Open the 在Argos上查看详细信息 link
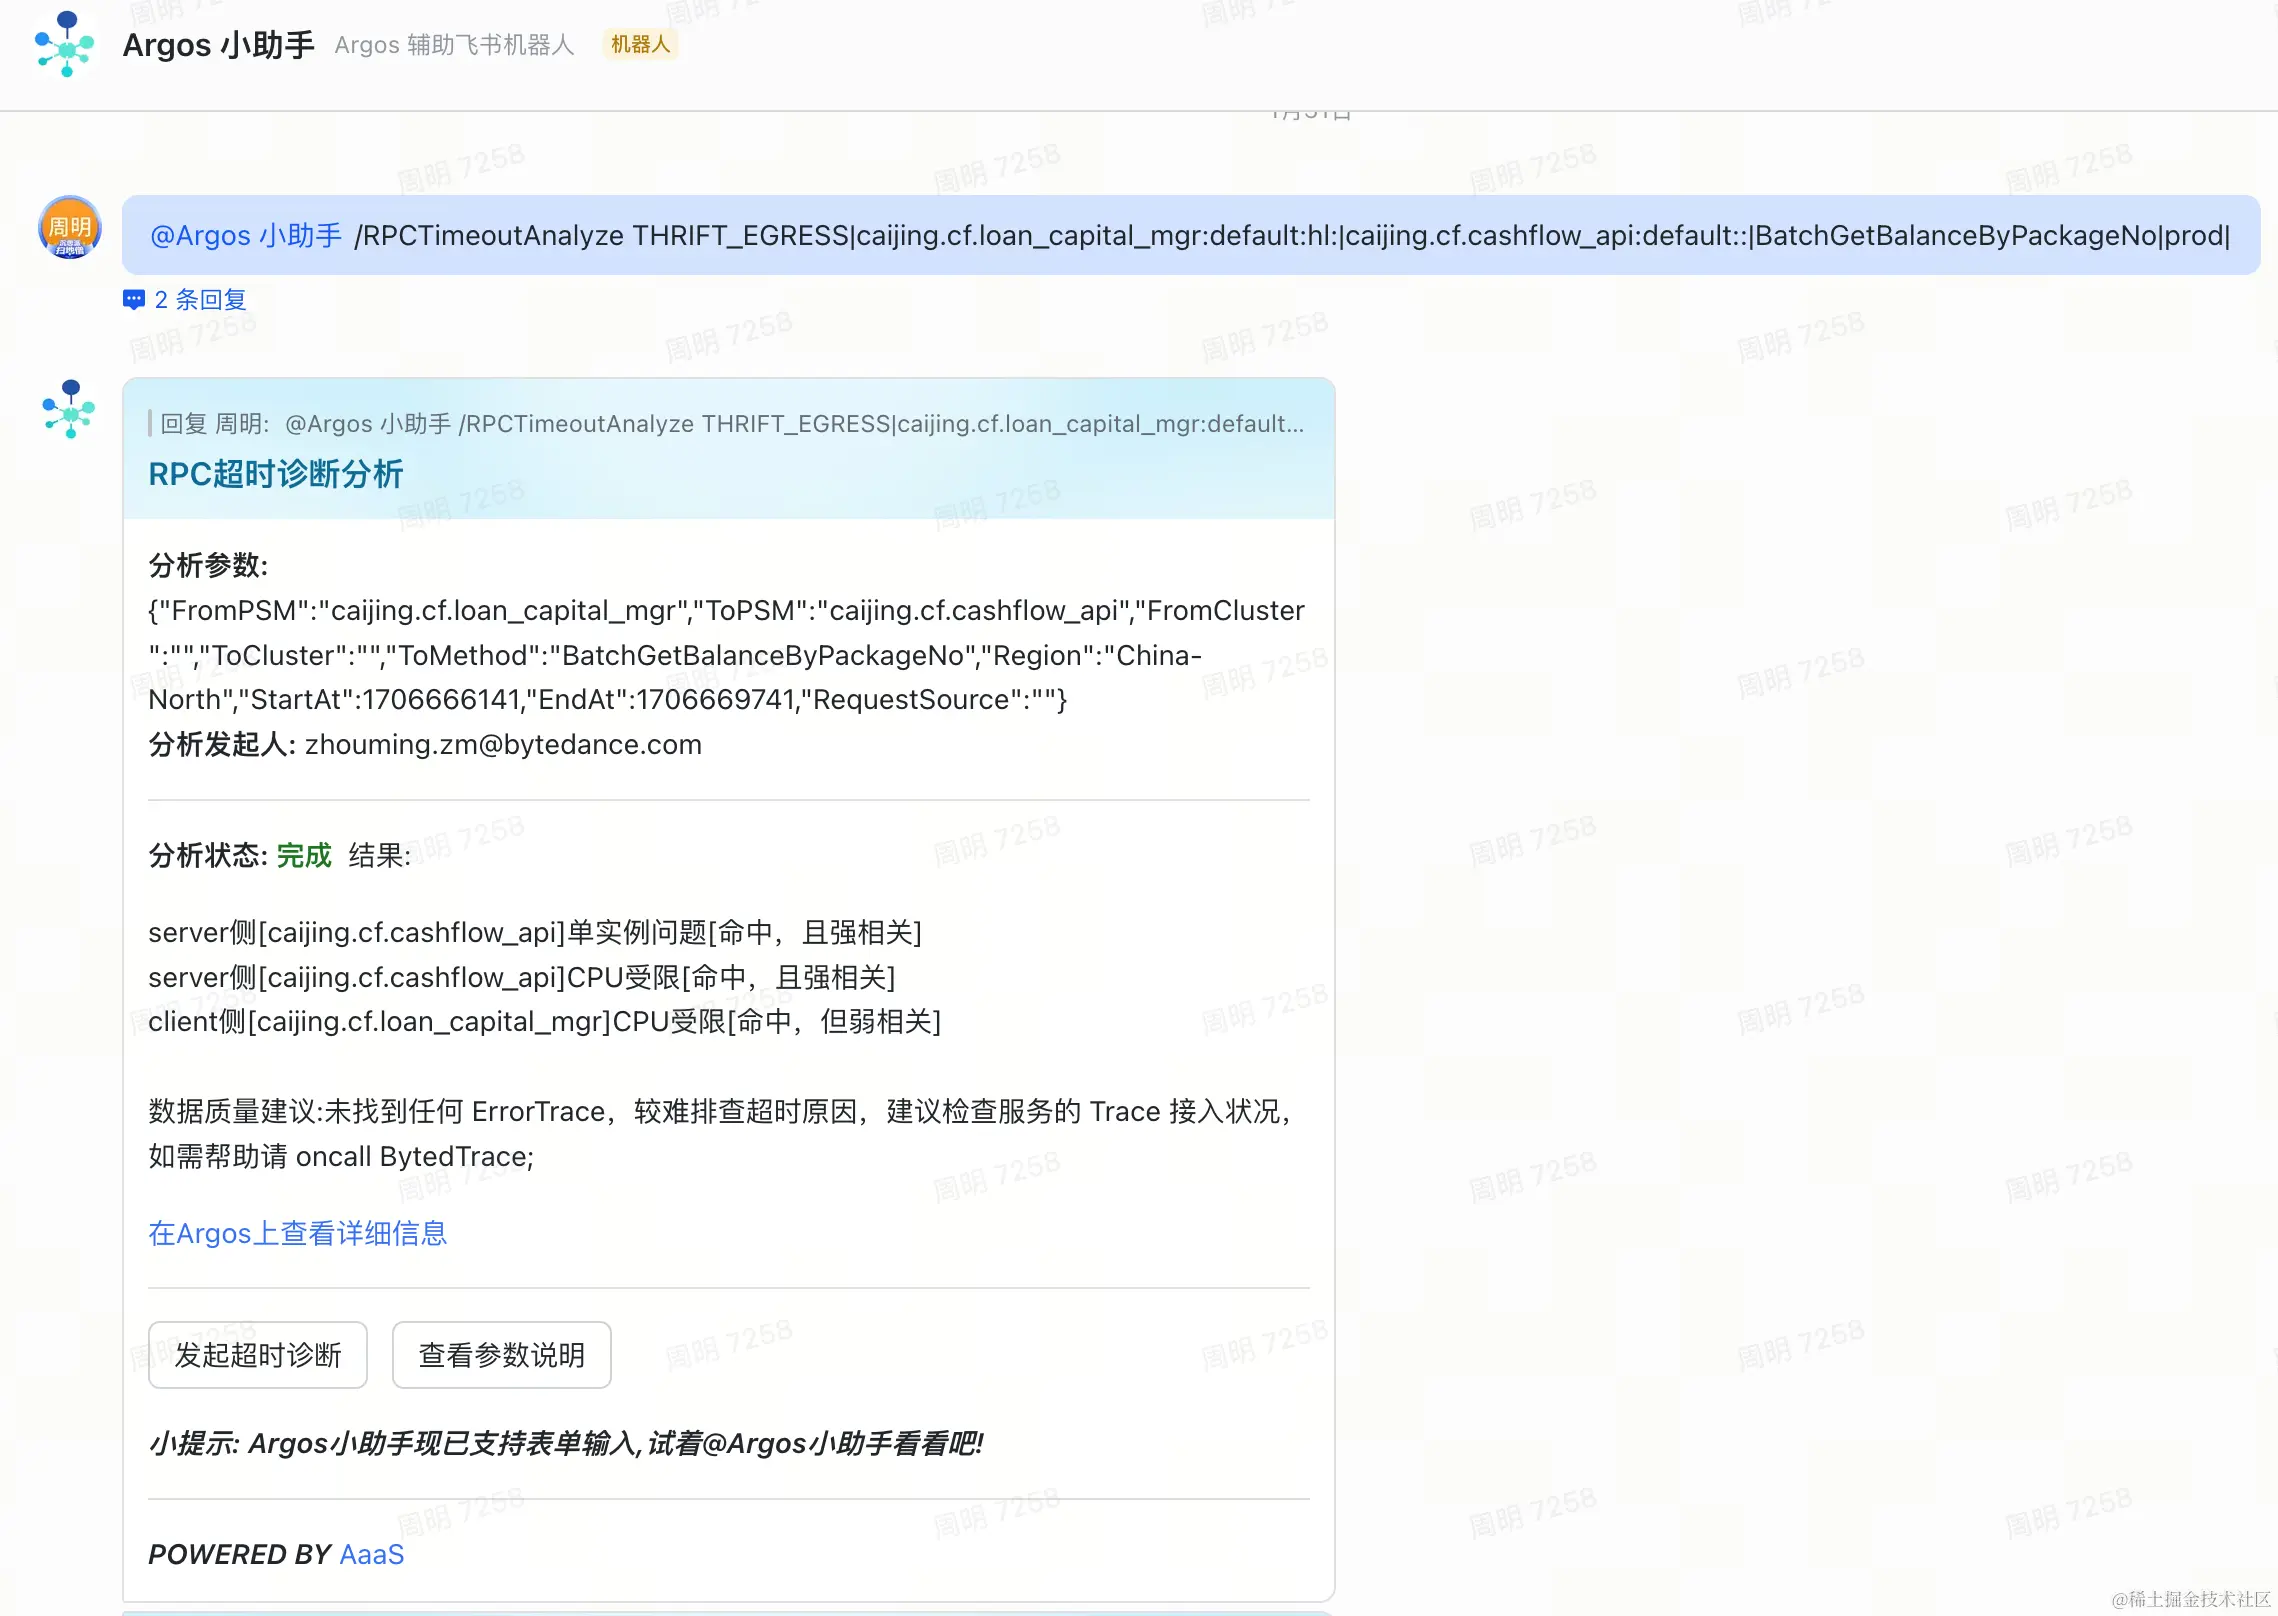Image resolution: width=2278 pixels, height=1616 pixels. pyautogui.click(x=298, y=1233)
